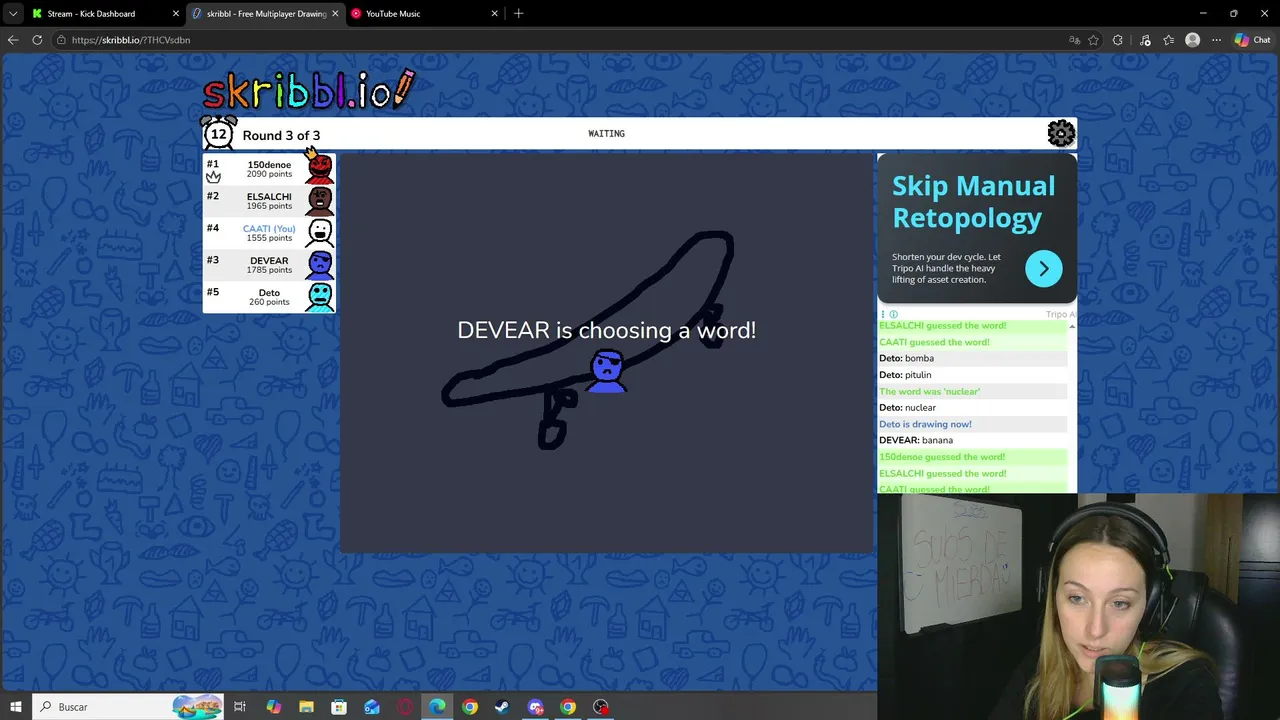Image resolution: width=1280 pixels, height=720 pixels.
Task: Click the 150denoe player entry
Action: 269,168
